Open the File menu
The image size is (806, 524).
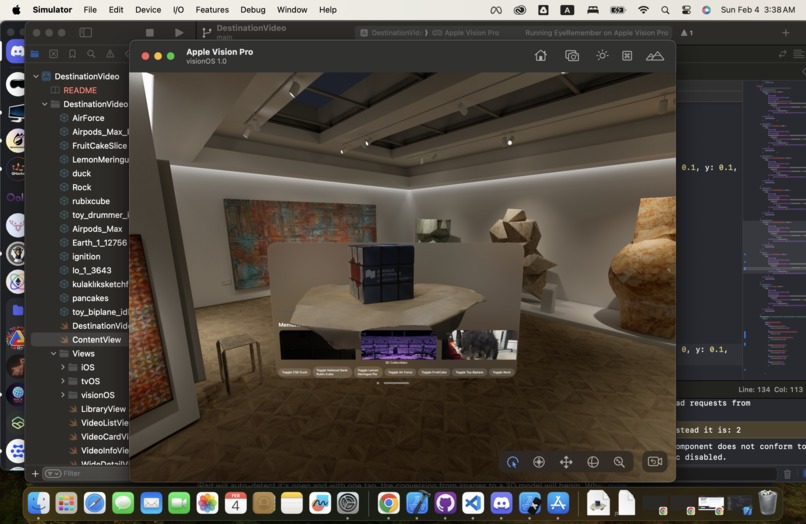click(x=90, y=10)
